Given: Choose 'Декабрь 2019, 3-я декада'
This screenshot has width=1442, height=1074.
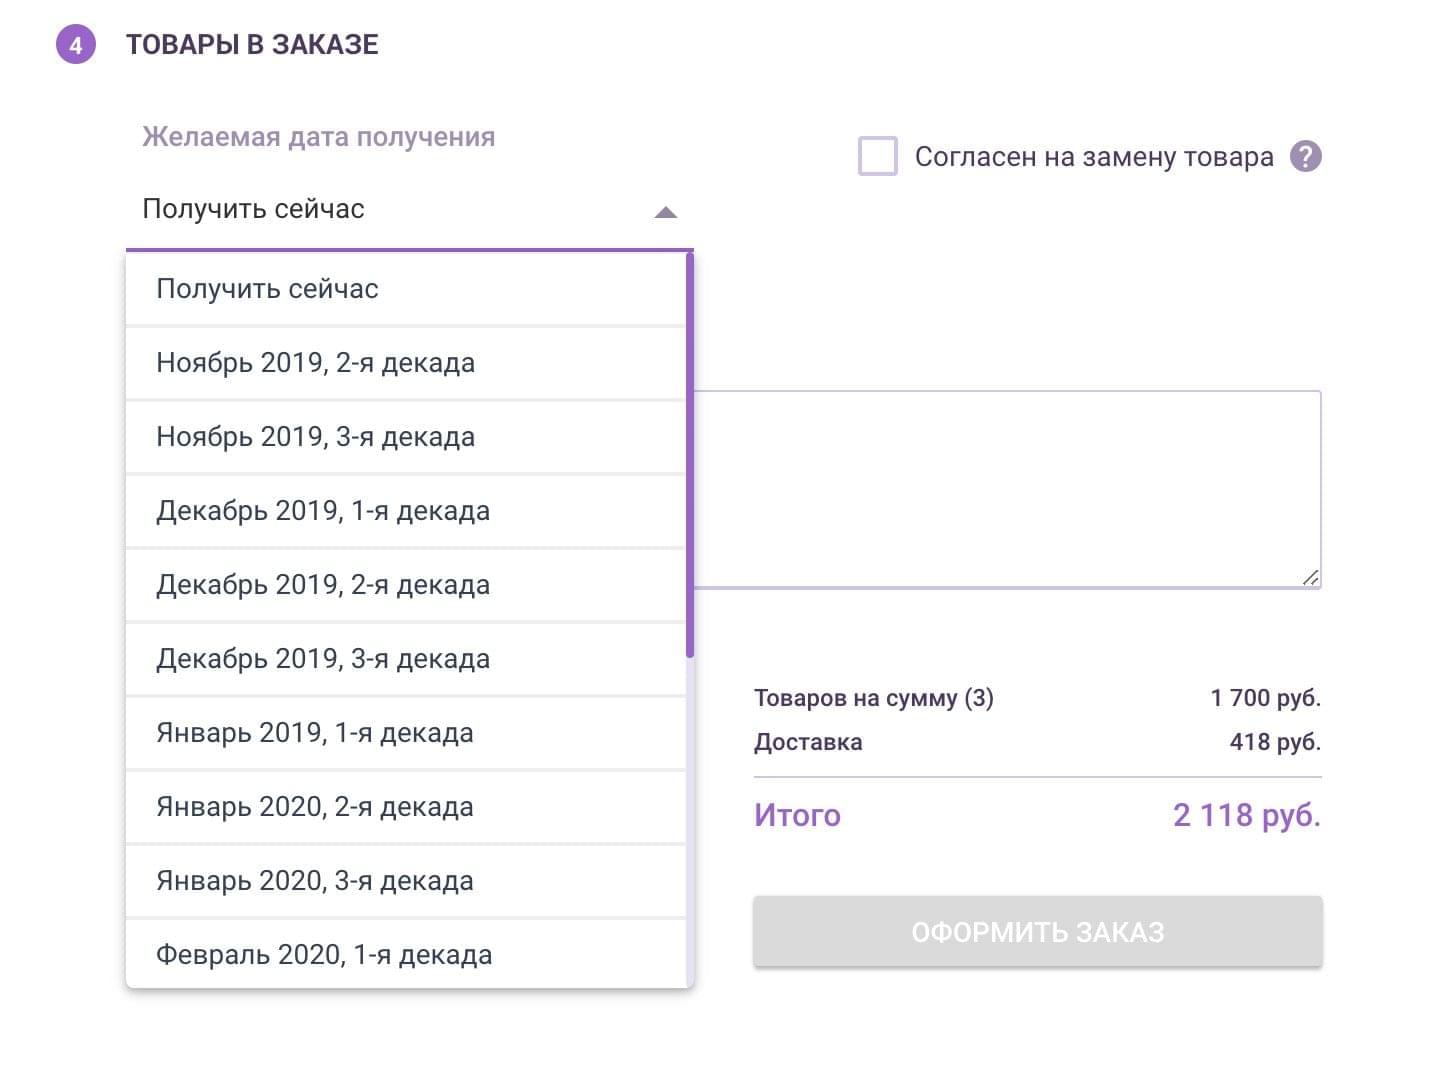Looking at the screenshot, I should point(405,659).
